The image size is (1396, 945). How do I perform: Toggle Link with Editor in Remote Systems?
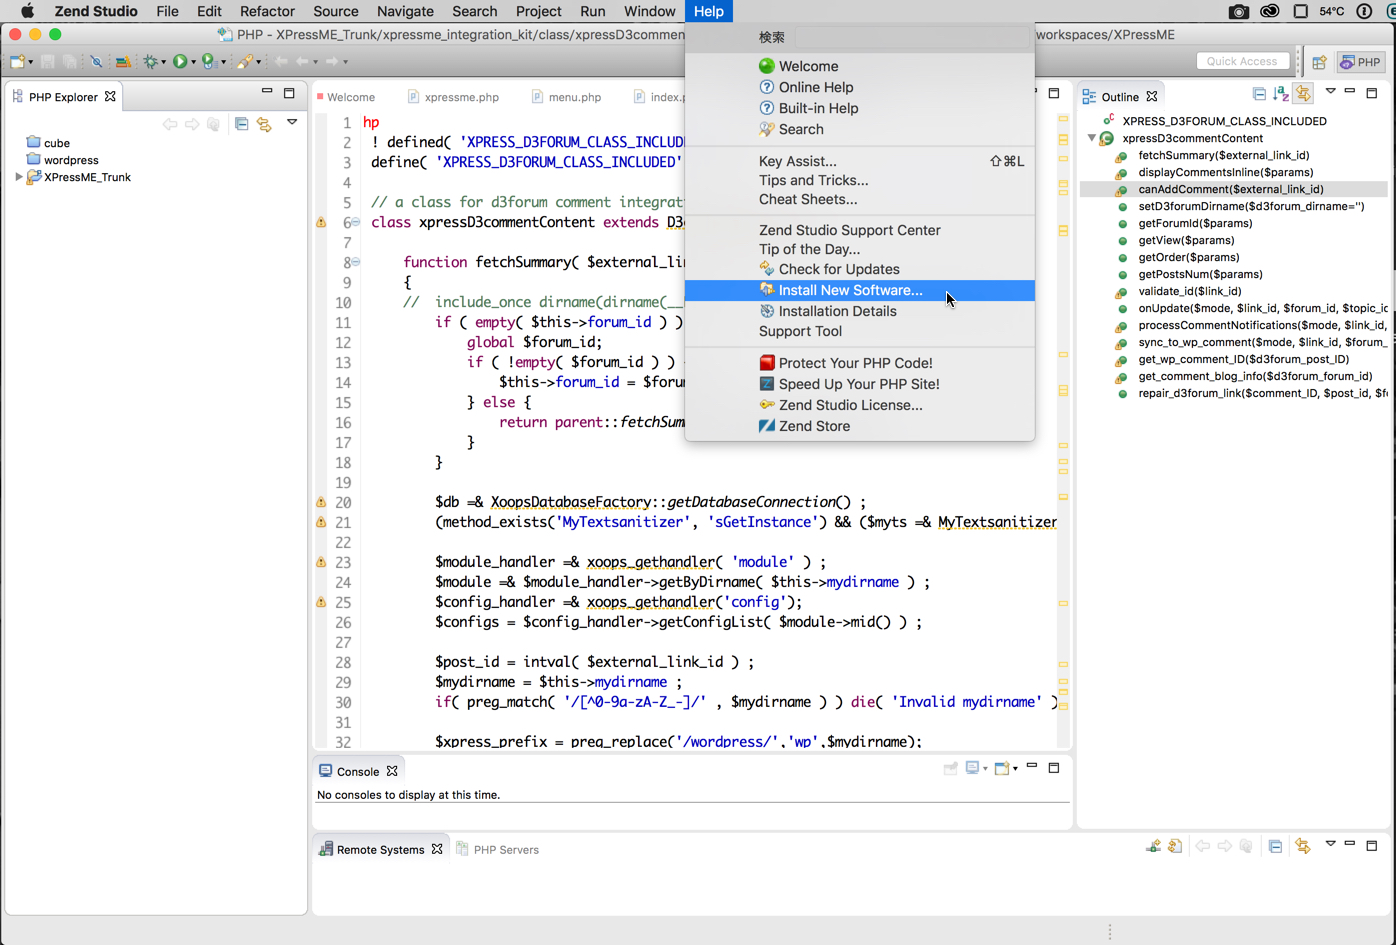1302,846
